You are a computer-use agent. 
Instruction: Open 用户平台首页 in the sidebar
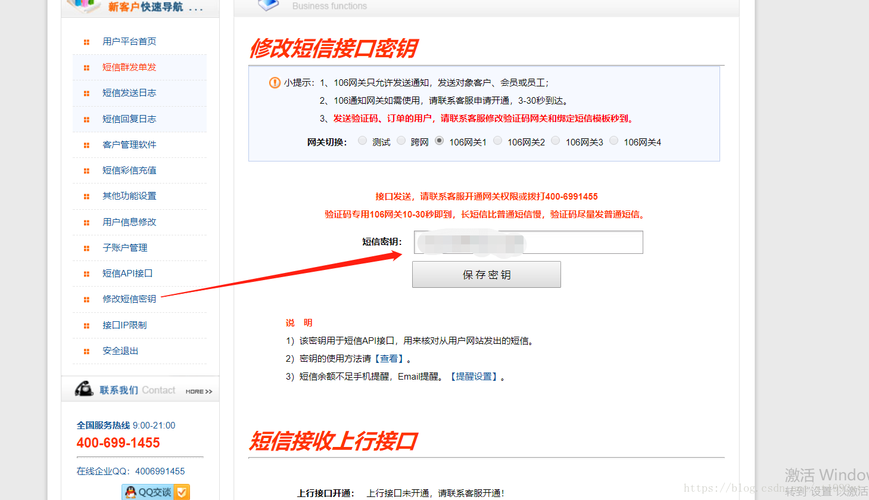129,42
